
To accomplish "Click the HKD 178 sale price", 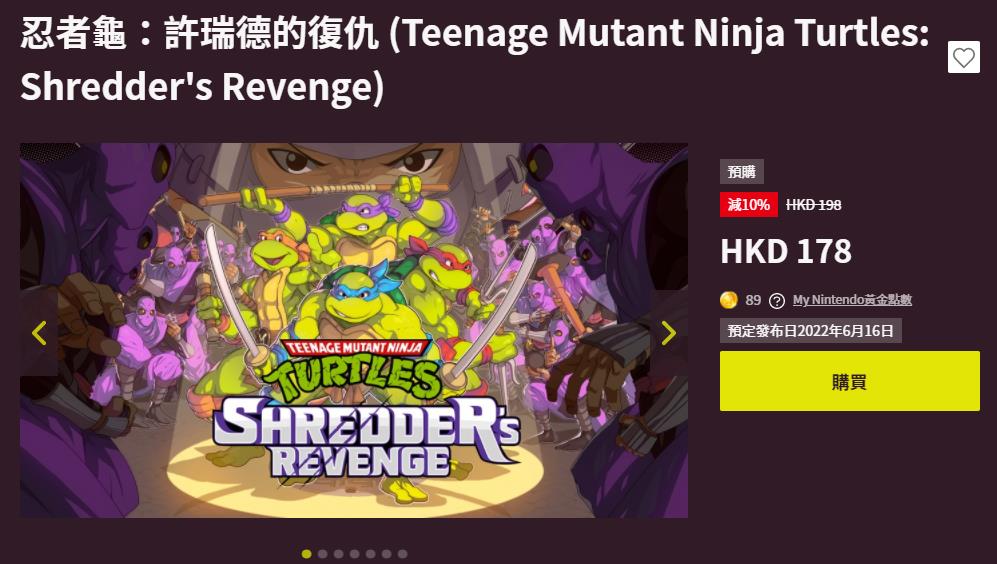I will [x=786, y=251].
